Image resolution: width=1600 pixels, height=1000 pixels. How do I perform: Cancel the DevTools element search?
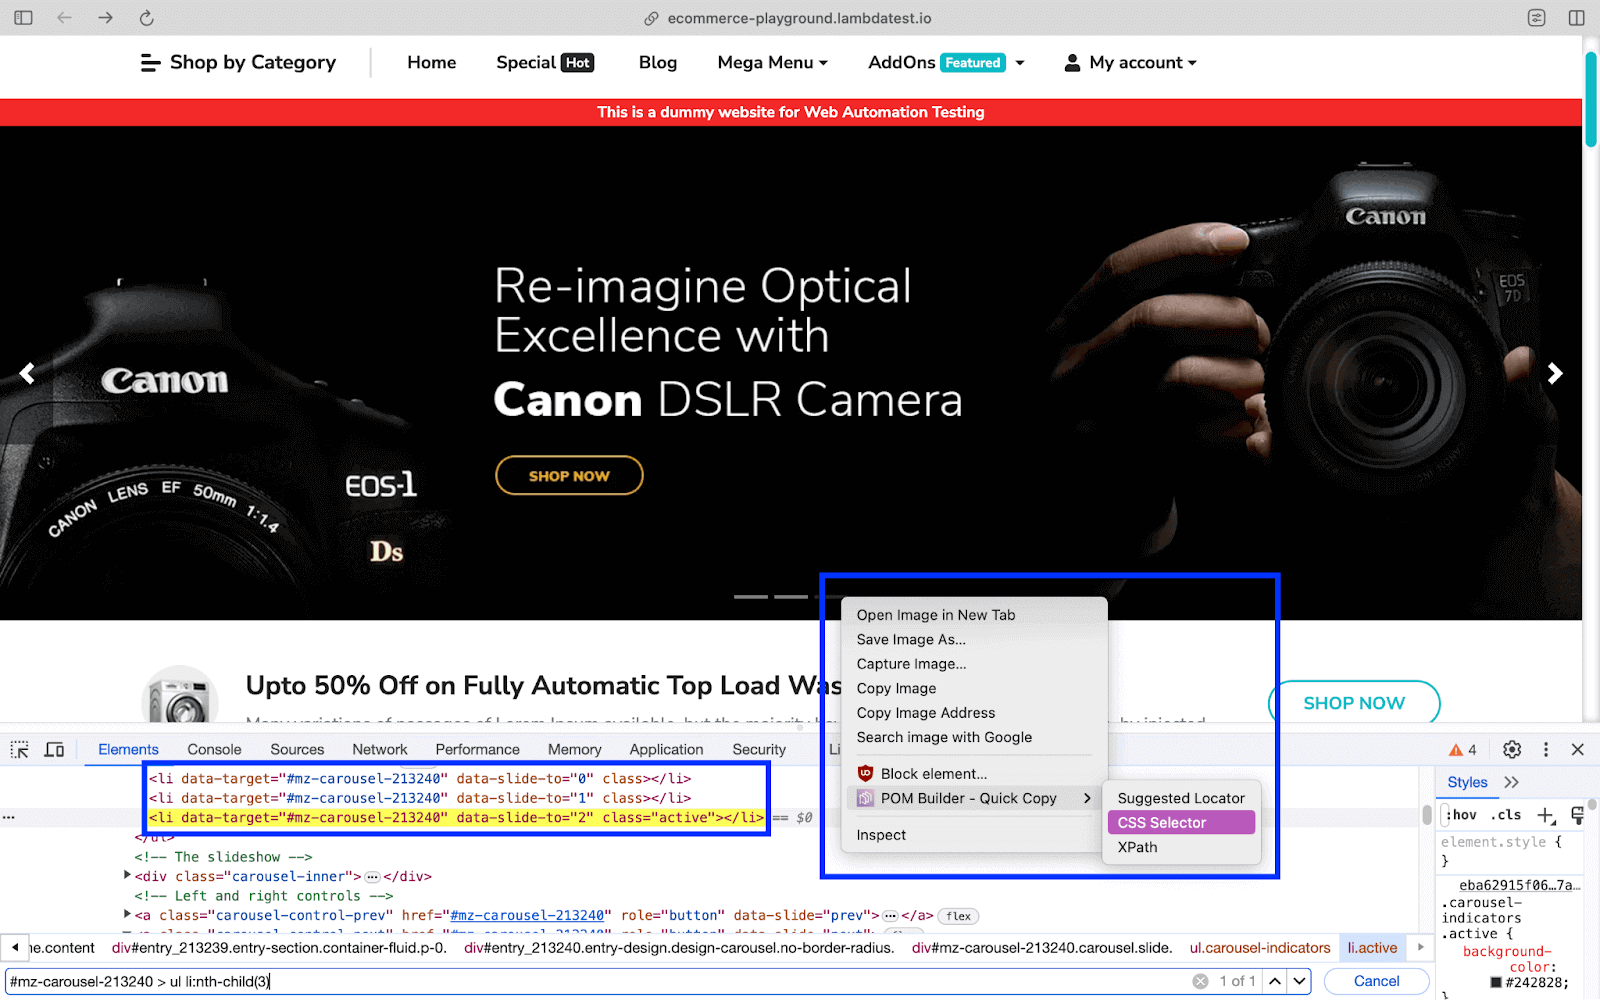tap(1376, 981)
